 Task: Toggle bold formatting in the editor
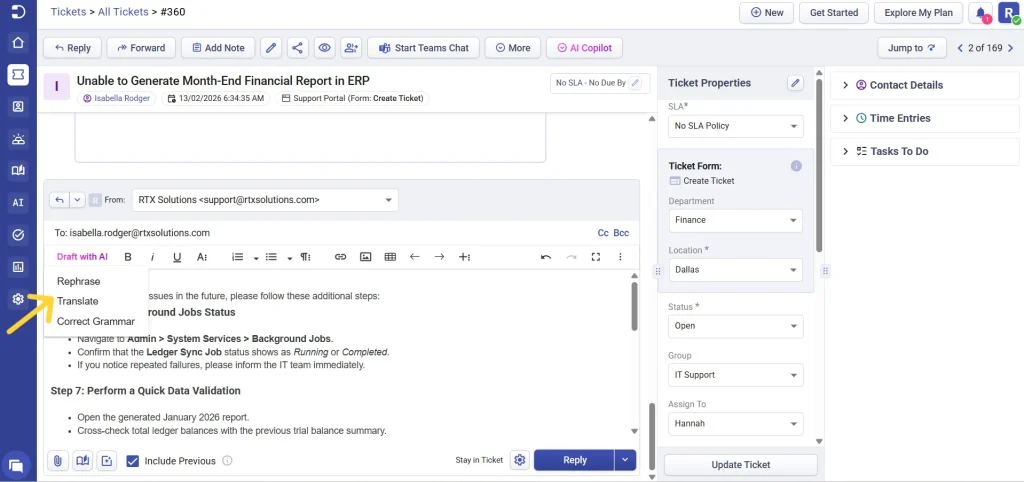tap(128, 257)
